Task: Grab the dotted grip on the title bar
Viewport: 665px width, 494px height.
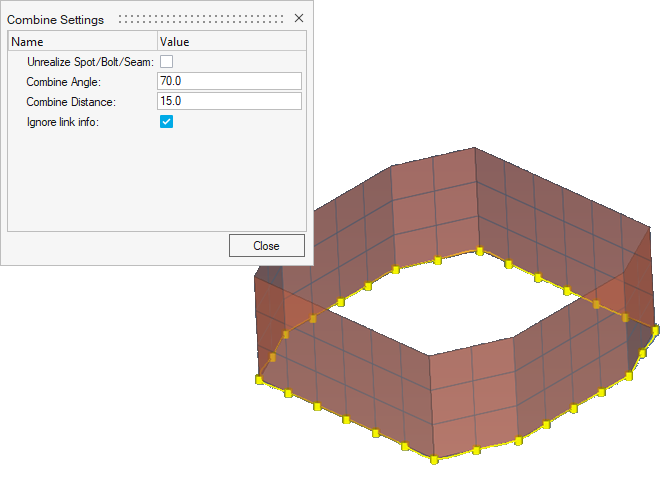Action: (x=200, y=19)
